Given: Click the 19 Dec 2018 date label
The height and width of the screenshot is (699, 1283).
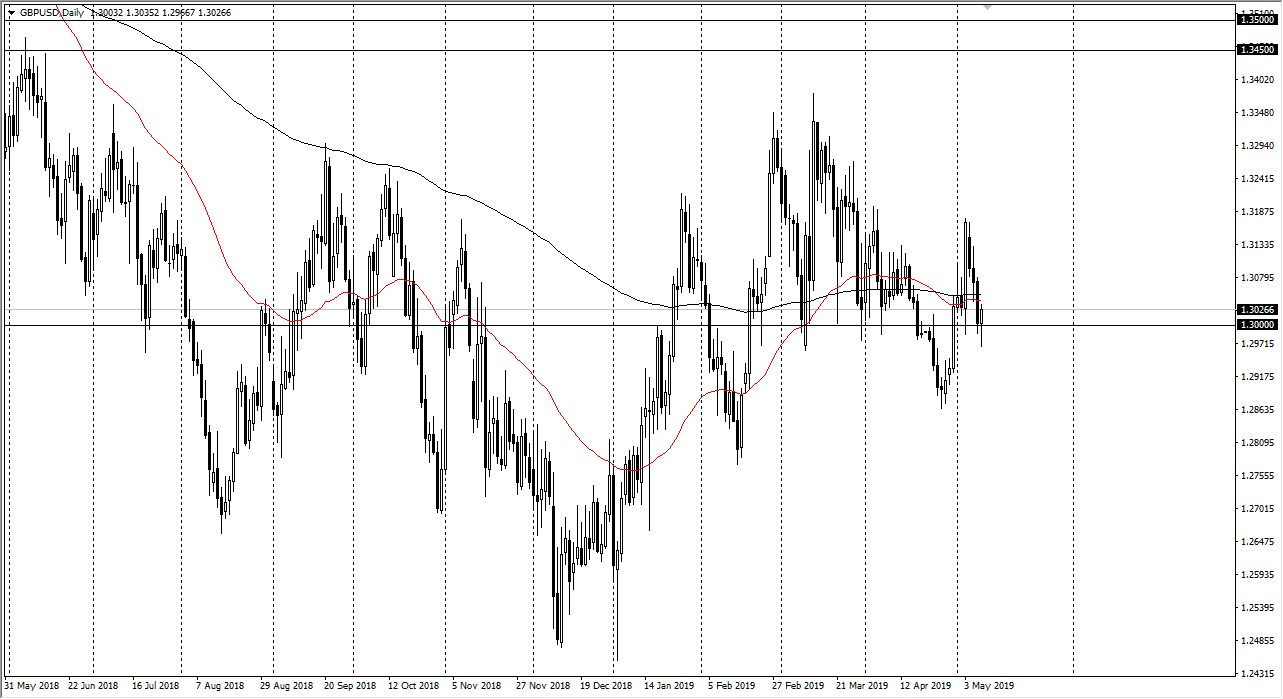Looking at the screenshot, I should click(x=605, y=686).
